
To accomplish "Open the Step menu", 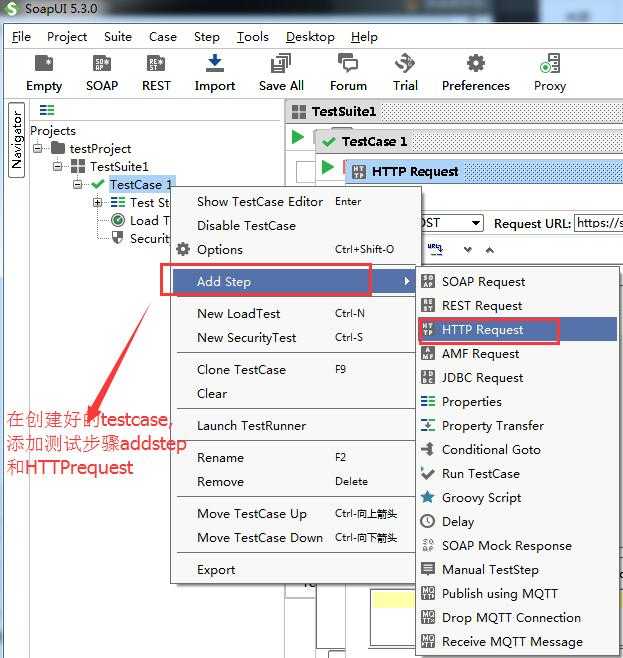I will point(206,37).
